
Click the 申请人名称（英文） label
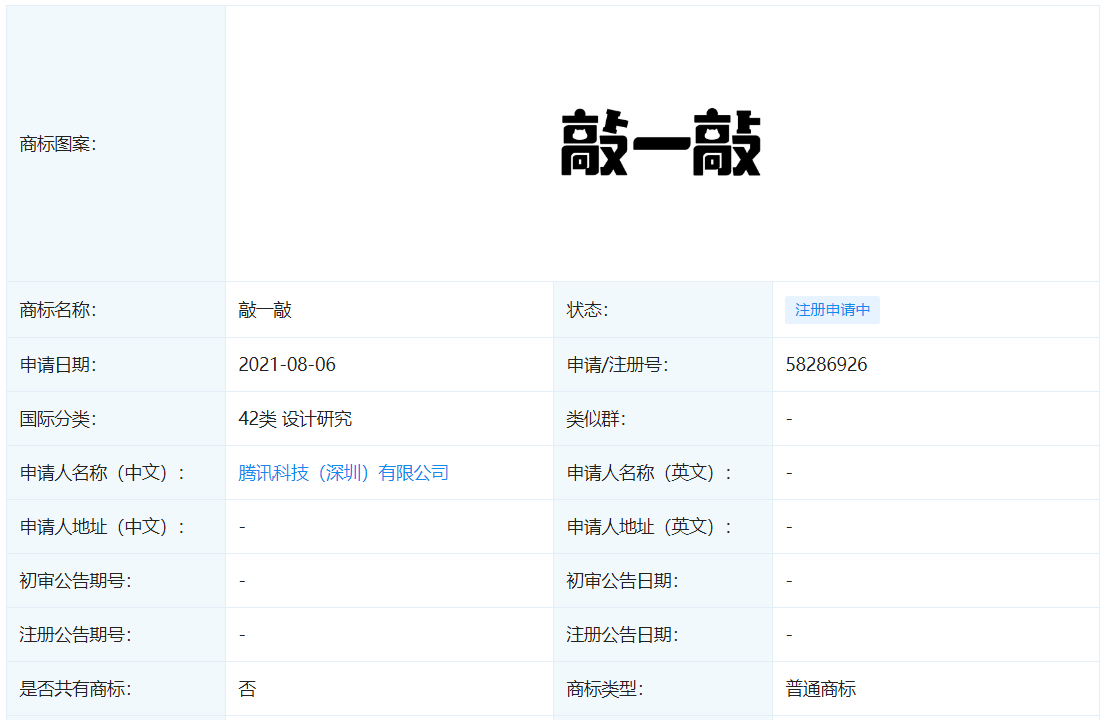(x=650, y=473)
